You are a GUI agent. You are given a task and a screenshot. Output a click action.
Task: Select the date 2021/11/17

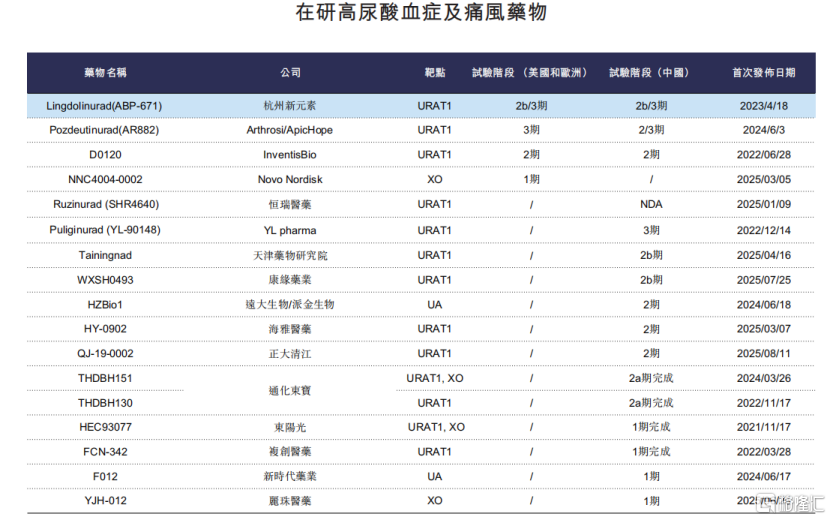pos(764,427)
